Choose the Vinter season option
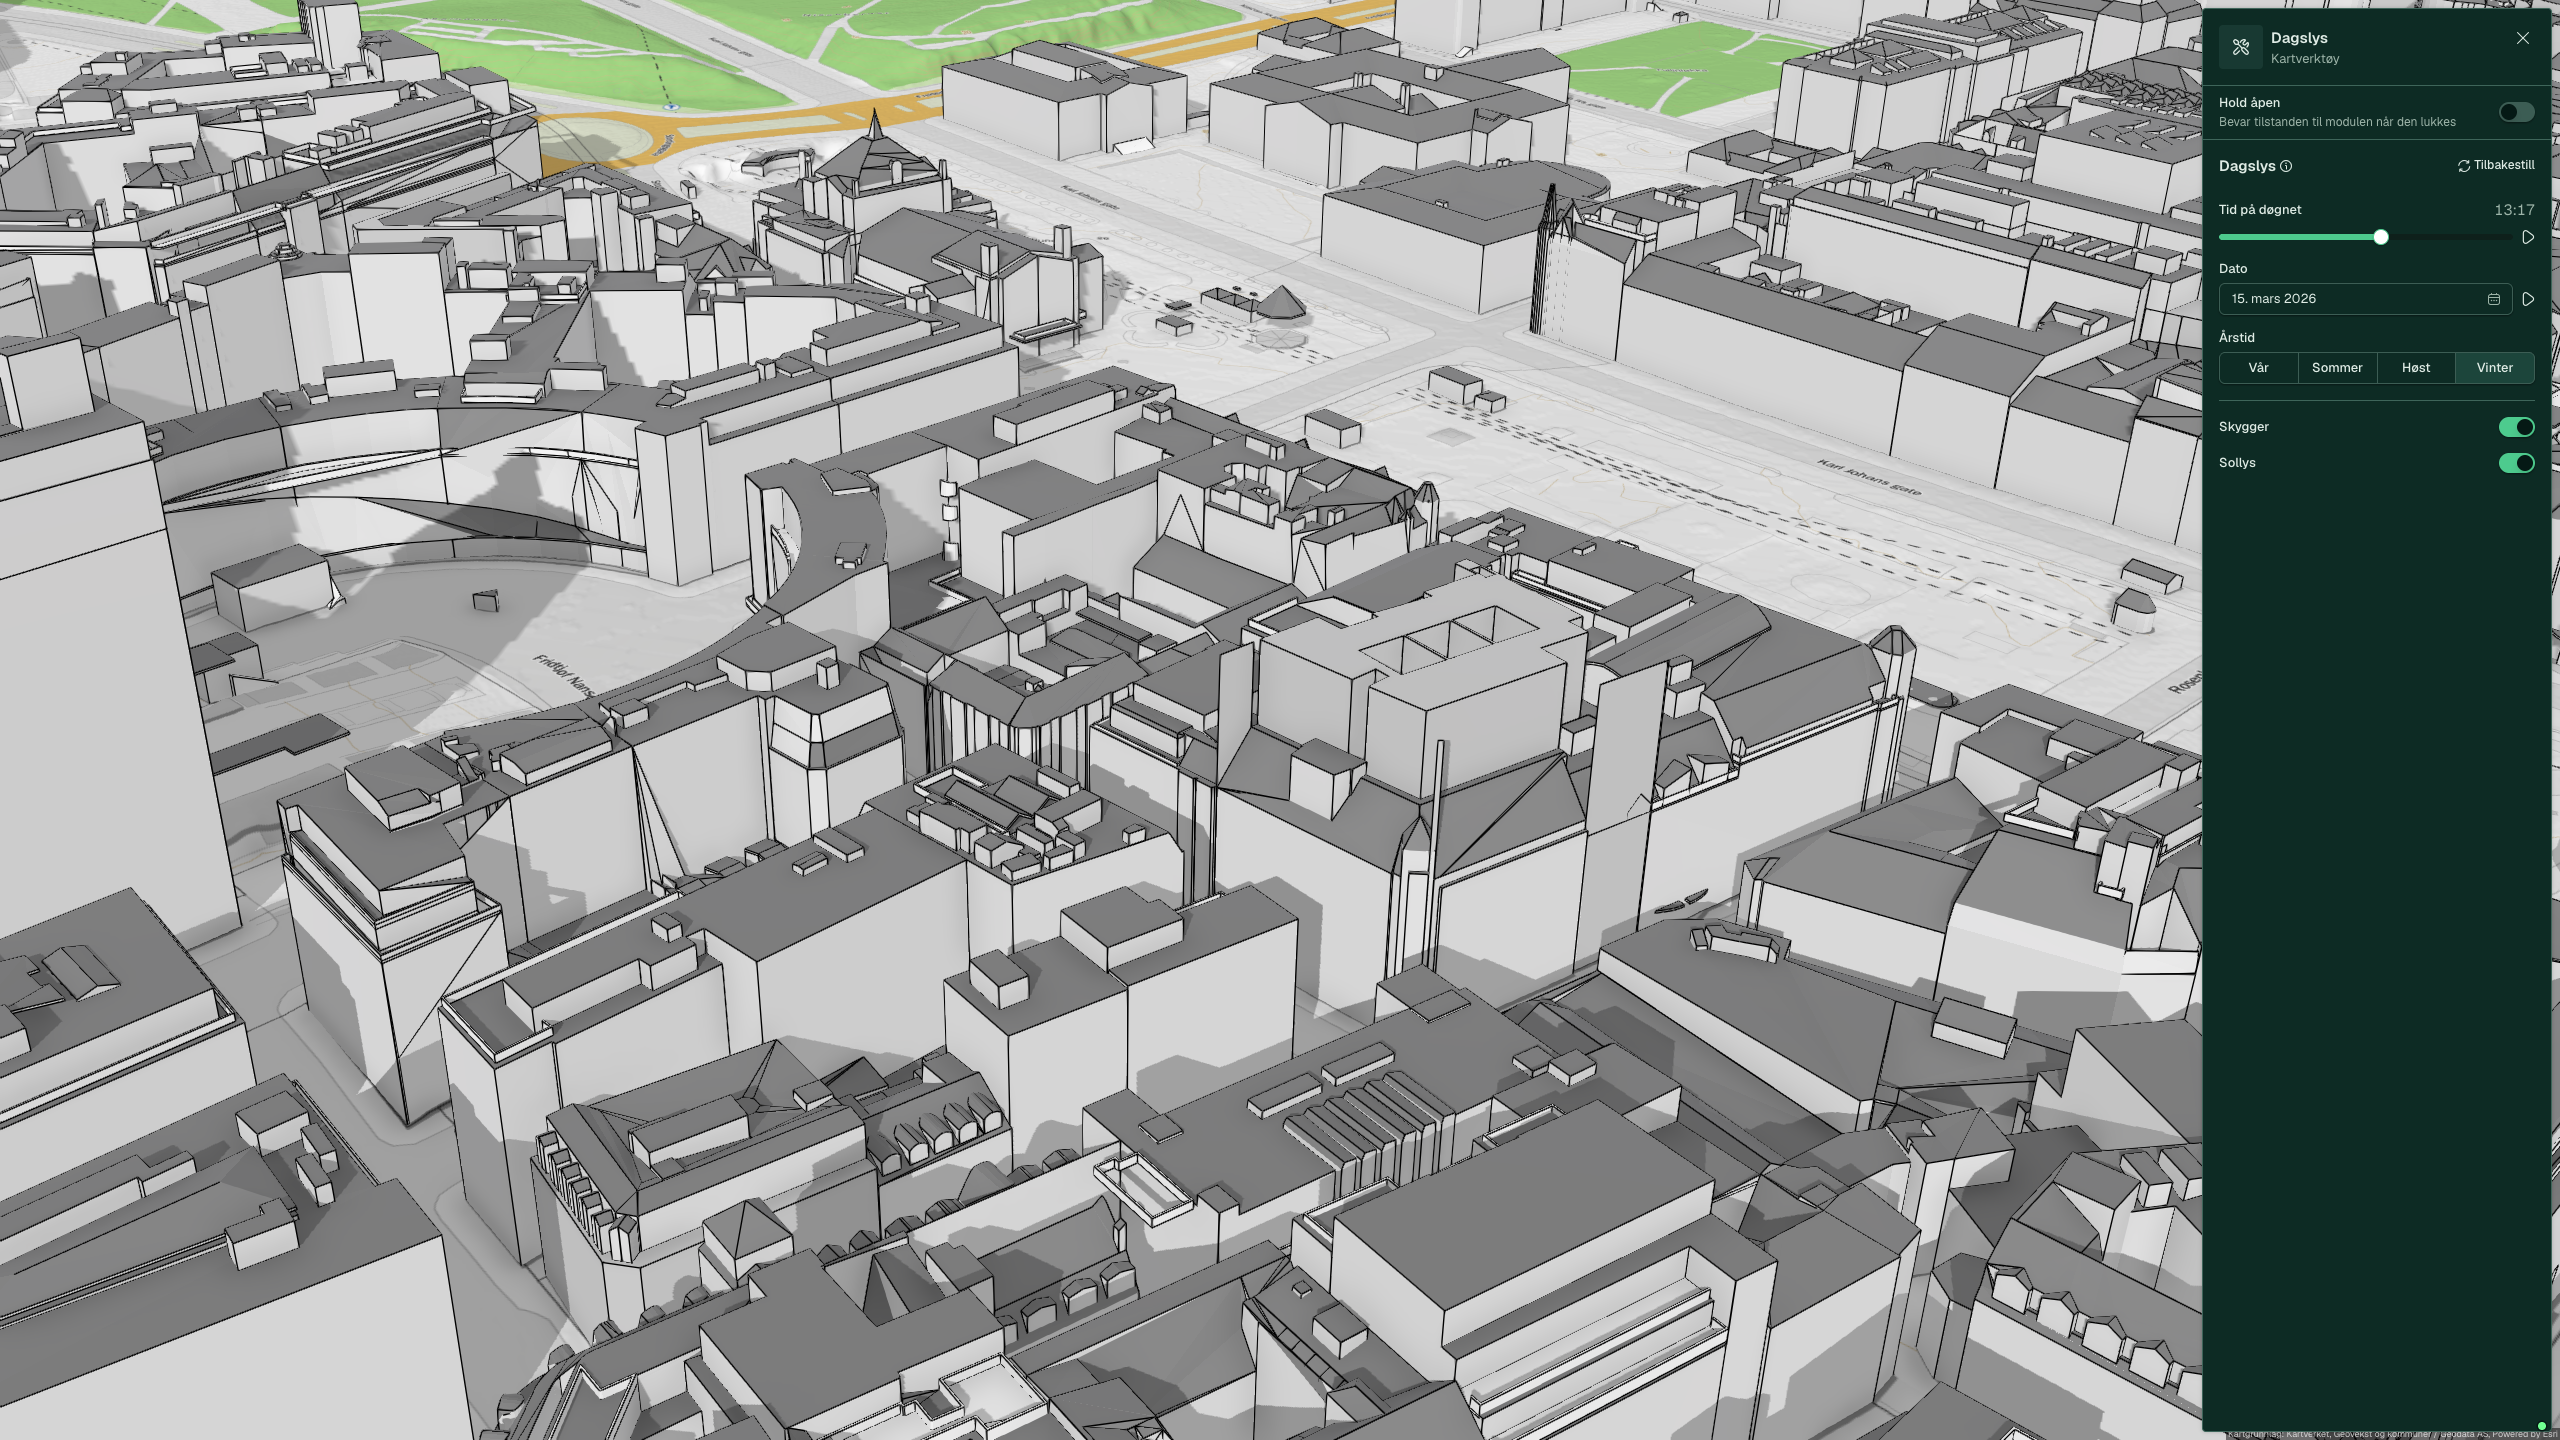This screenshot has height=1440, width=2560. click(2494, 368)
